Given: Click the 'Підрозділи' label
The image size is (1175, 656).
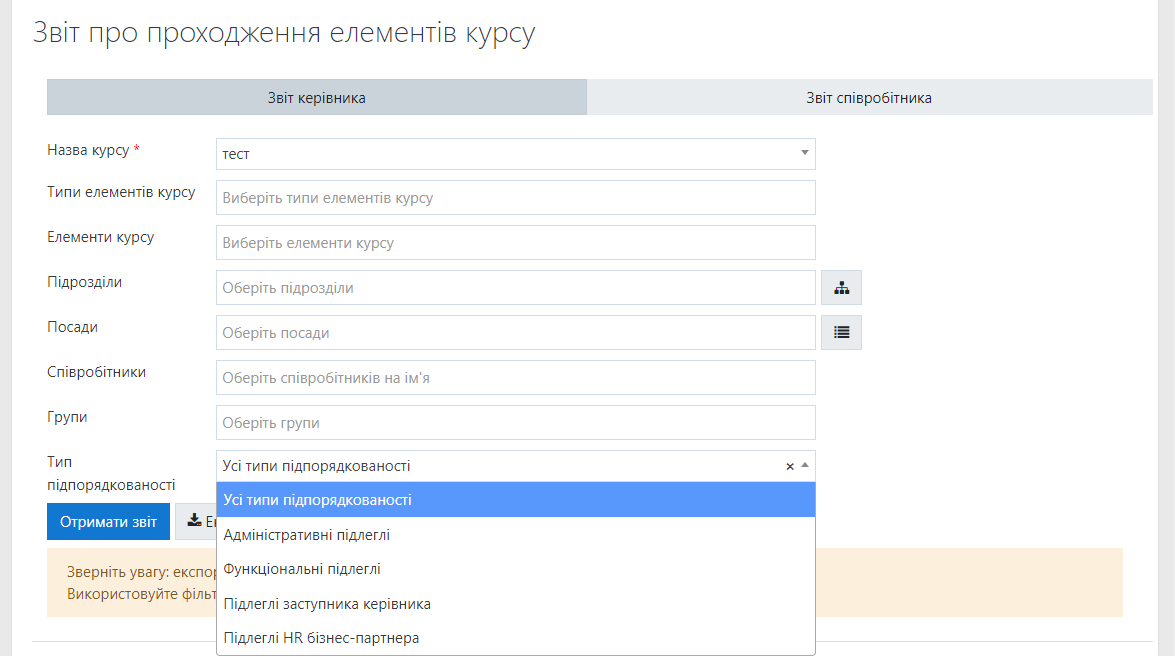Looking at the screenshot, I should (84, 282).
